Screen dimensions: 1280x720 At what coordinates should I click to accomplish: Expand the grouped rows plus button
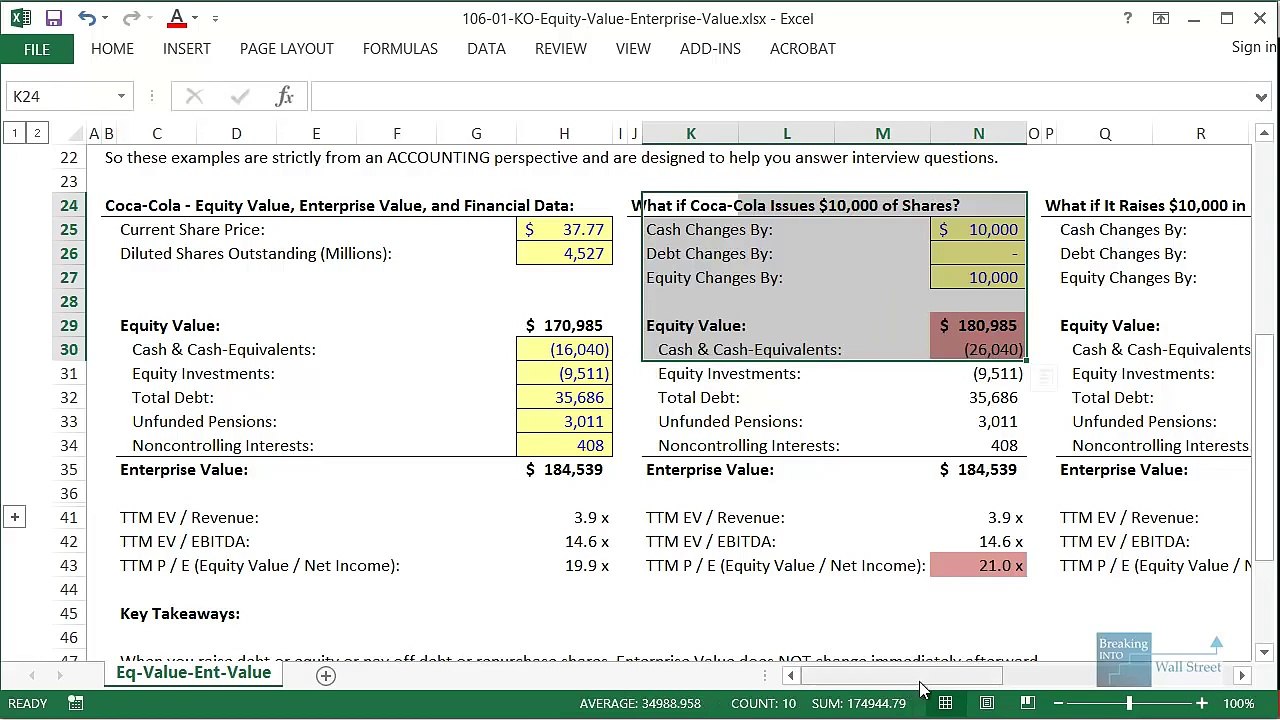(15, 517)
